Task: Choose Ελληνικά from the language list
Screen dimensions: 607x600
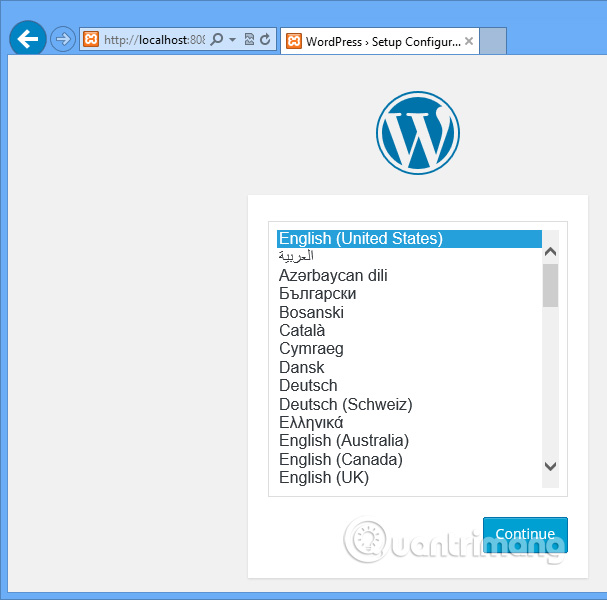Action: click(x=409, y=422)
